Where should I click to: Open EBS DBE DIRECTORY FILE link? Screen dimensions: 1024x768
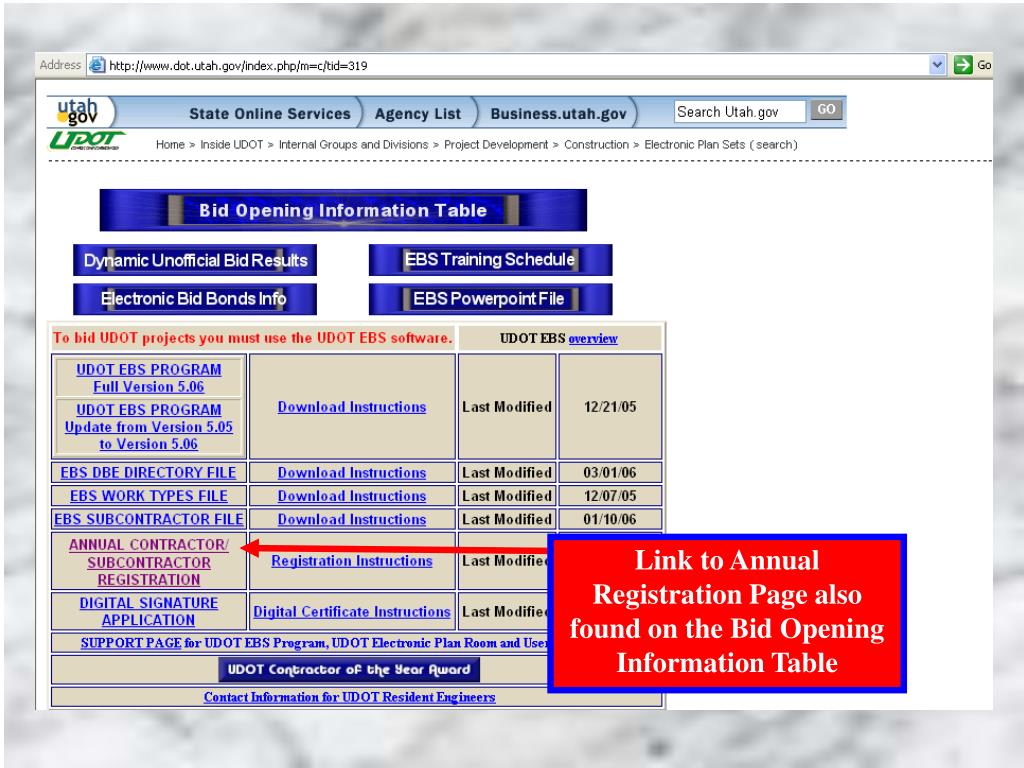click(x=148, y=473)
